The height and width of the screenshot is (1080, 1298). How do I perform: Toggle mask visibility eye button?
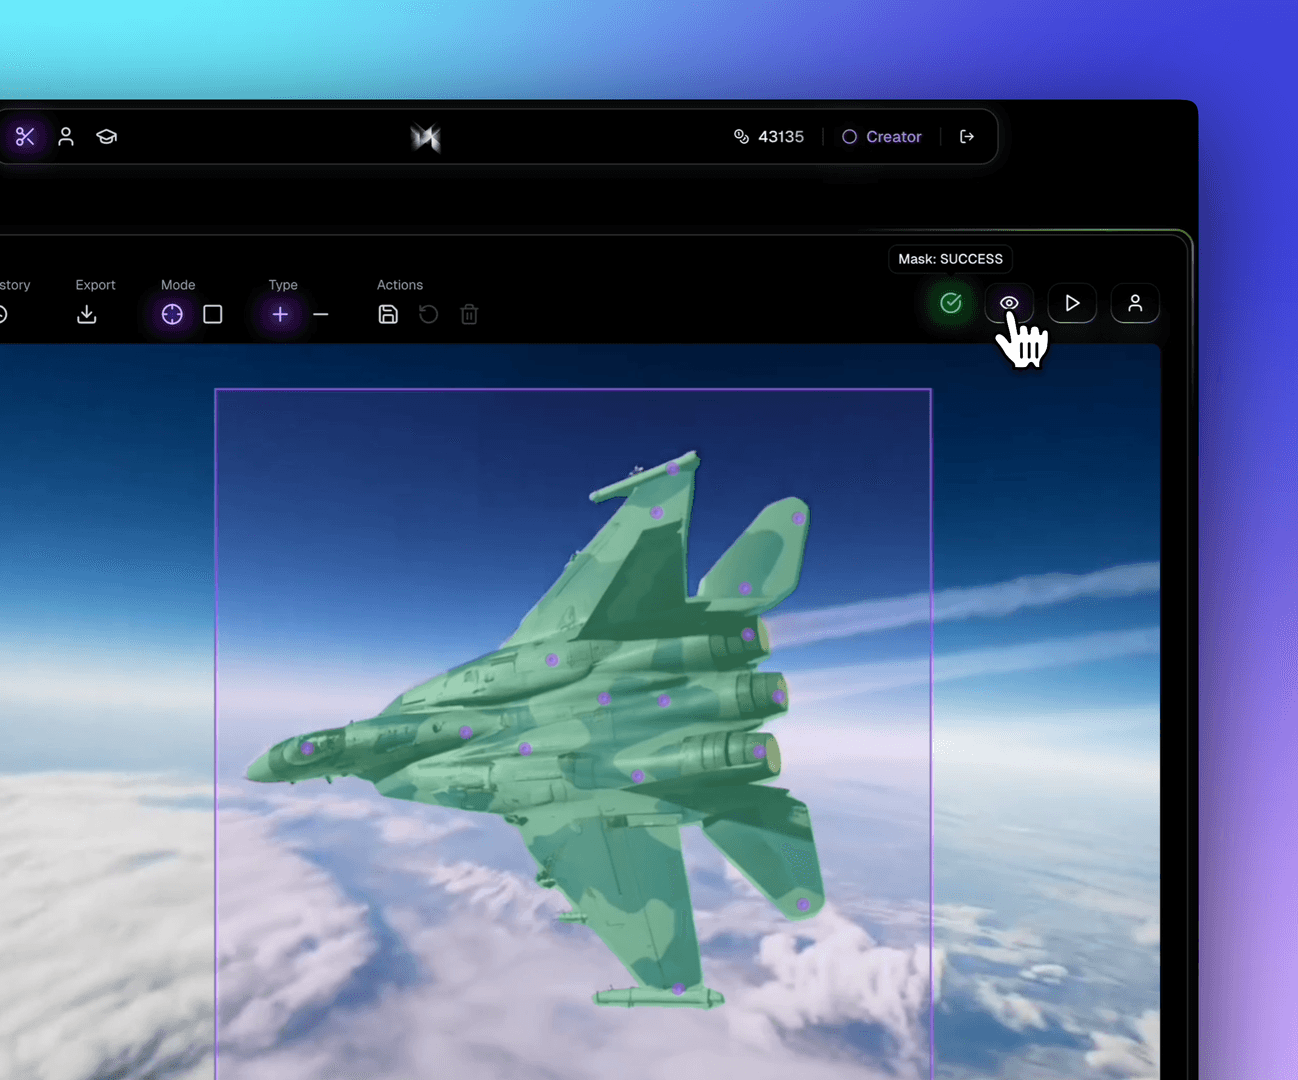coord(1009,303)
